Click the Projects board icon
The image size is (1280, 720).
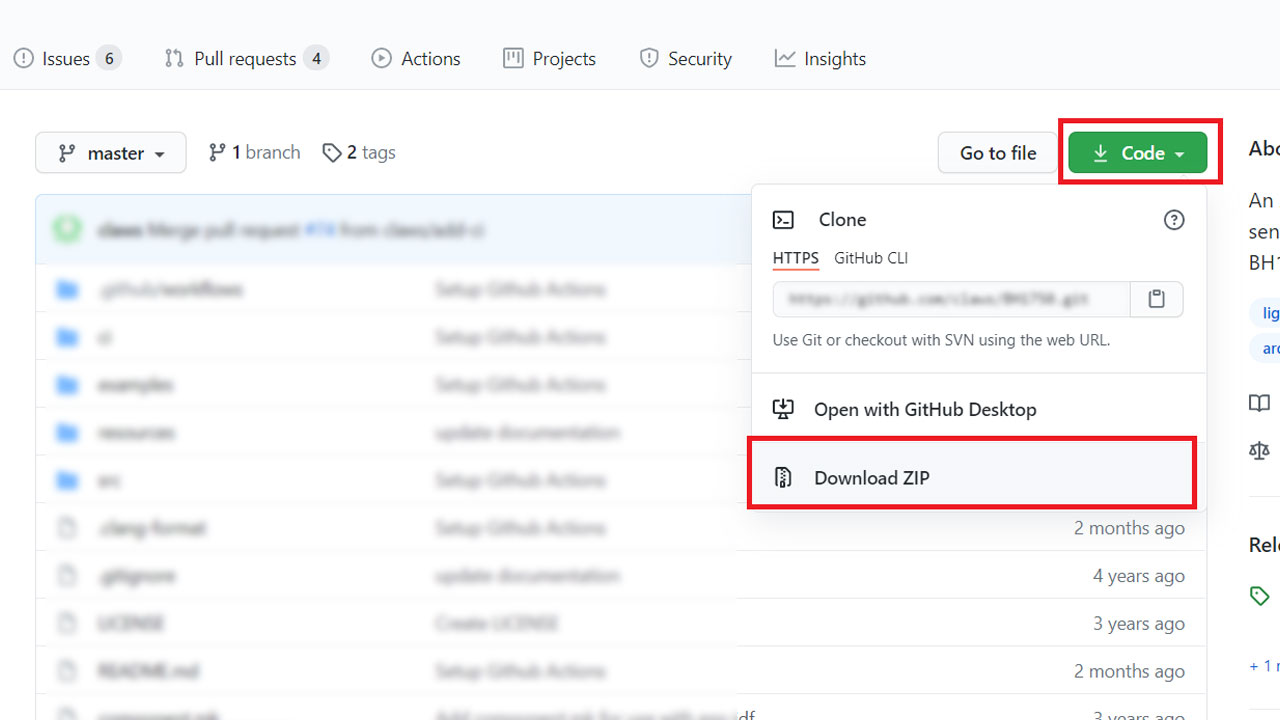[513, 59]
